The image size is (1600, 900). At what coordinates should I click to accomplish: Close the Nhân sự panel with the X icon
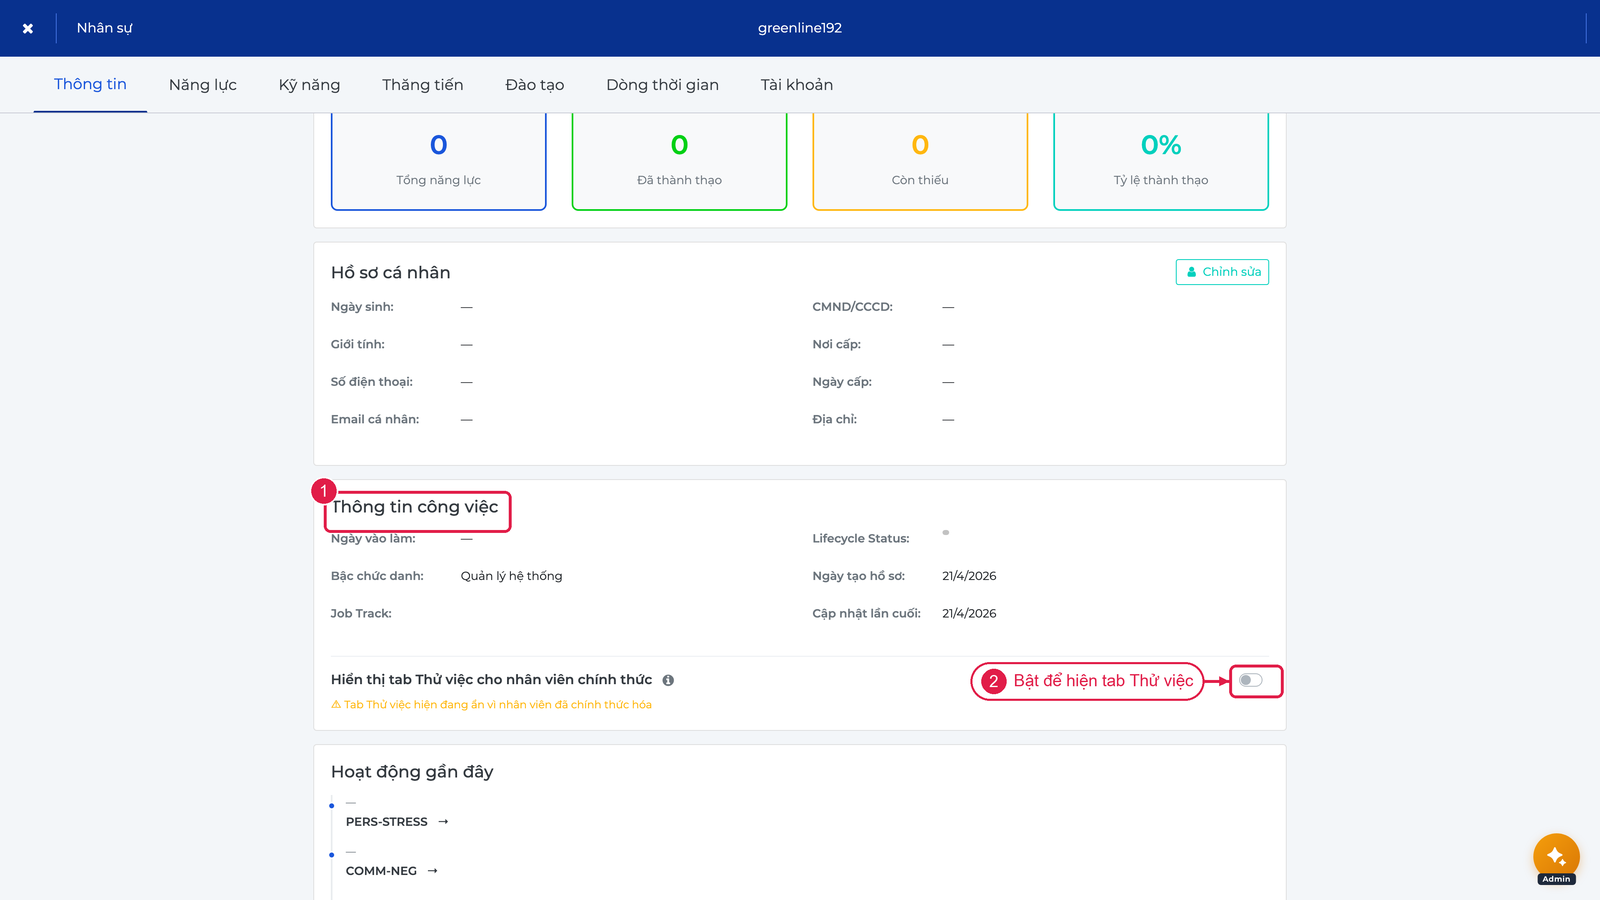(x=28, y=28)
